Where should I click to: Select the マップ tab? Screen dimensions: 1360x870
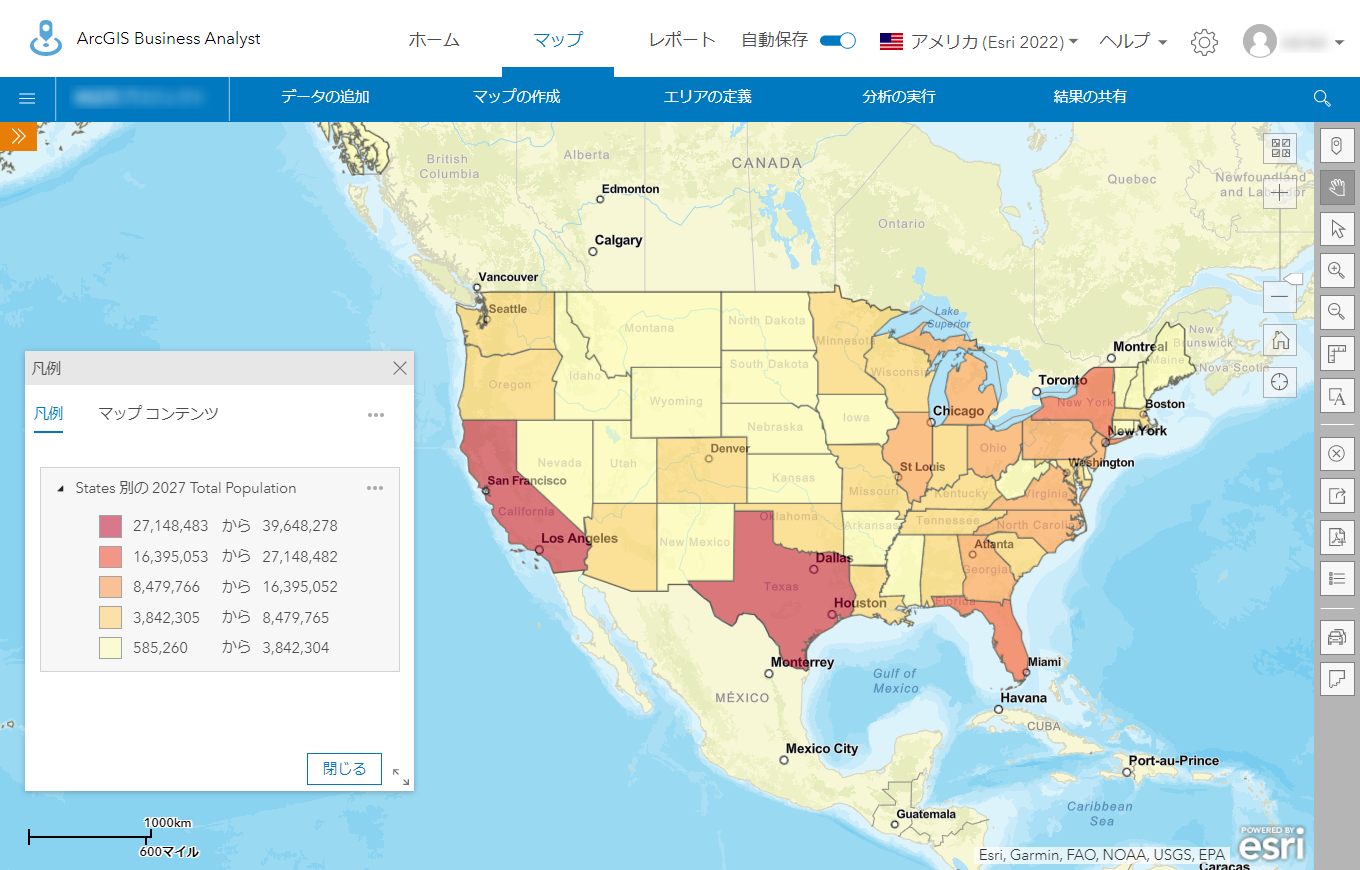pos(558,40)
